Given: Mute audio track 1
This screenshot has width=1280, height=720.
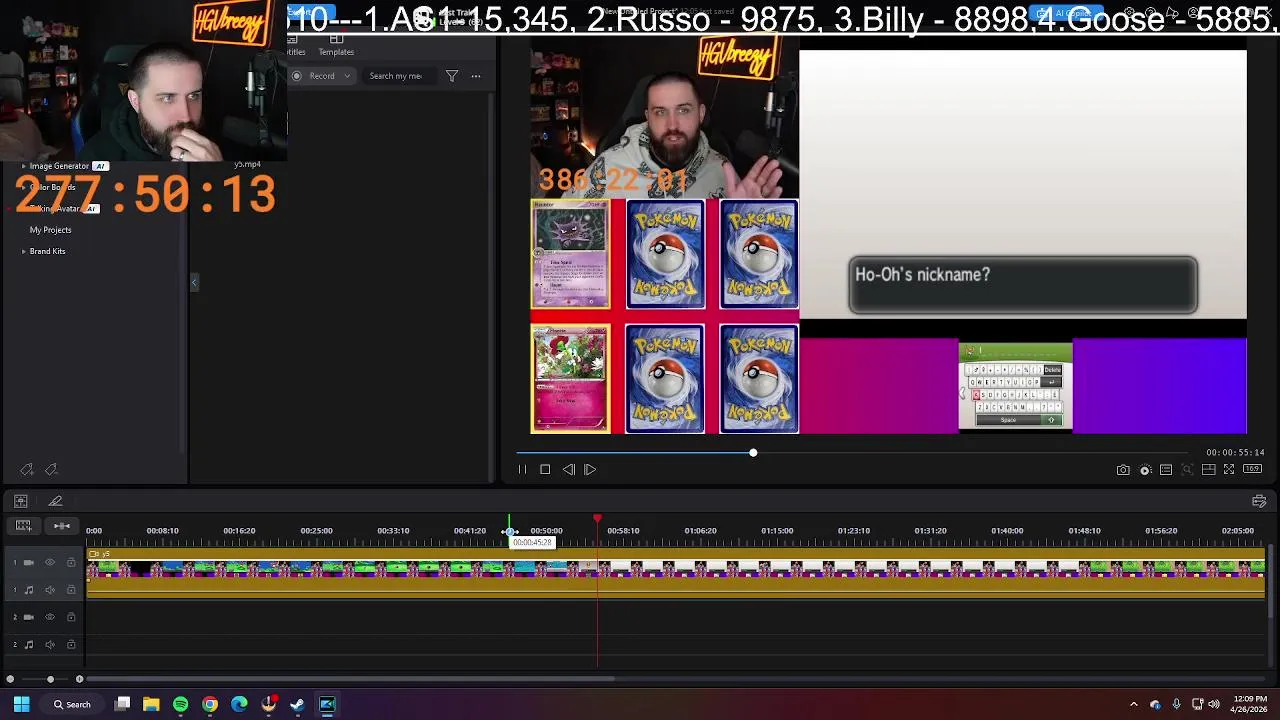Looking at the screenshot, I should [50, 590].
